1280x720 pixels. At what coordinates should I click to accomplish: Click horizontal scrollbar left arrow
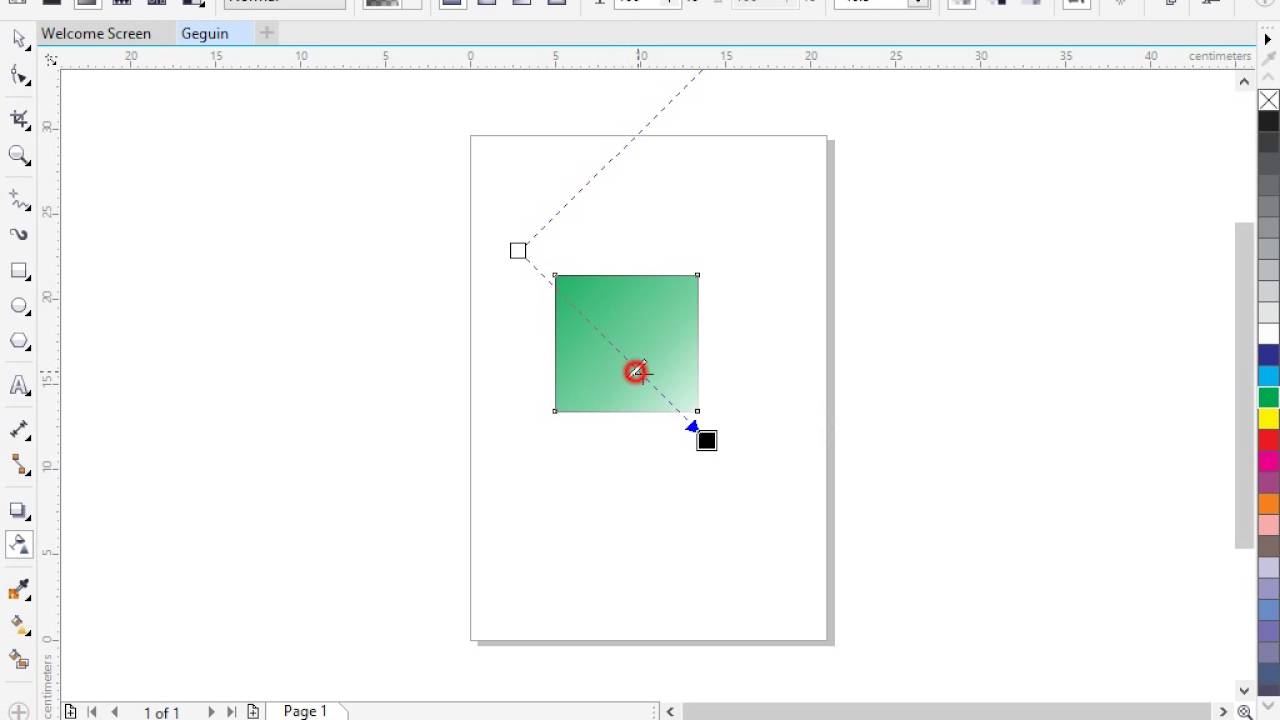click(x=670, y=712)
